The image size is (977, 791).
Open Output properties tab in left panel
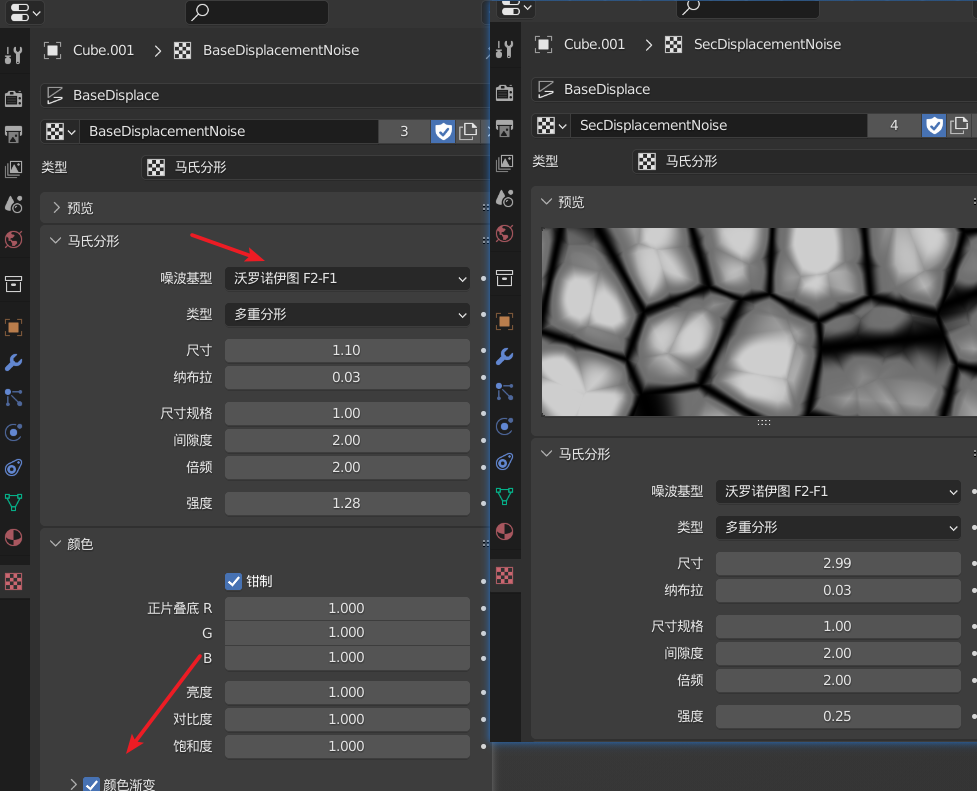(14, 133)
